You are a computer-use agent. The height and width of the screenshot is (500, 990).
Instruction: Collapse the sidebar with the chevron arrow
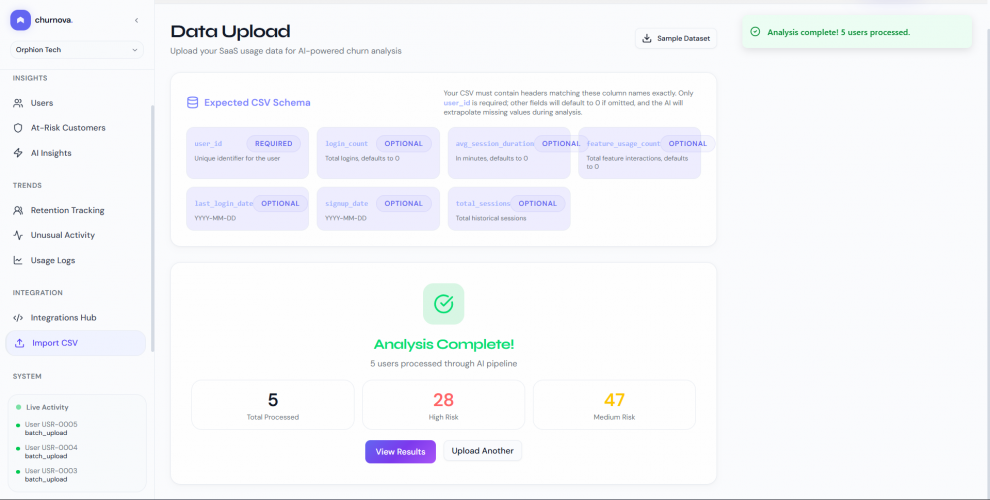click(x=136, y=20)
